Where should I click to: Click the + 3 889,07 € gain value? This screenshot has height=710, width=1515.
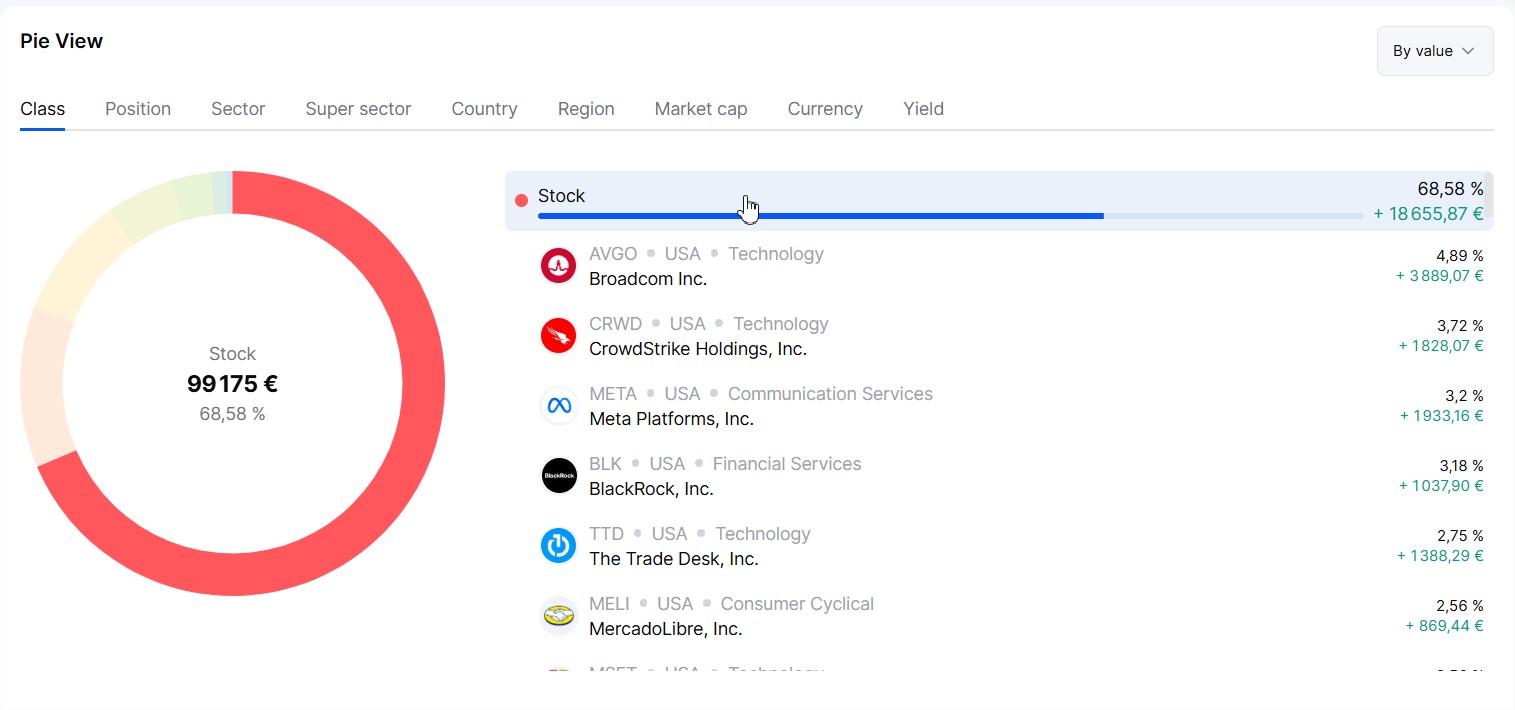tap(1440, 276)
